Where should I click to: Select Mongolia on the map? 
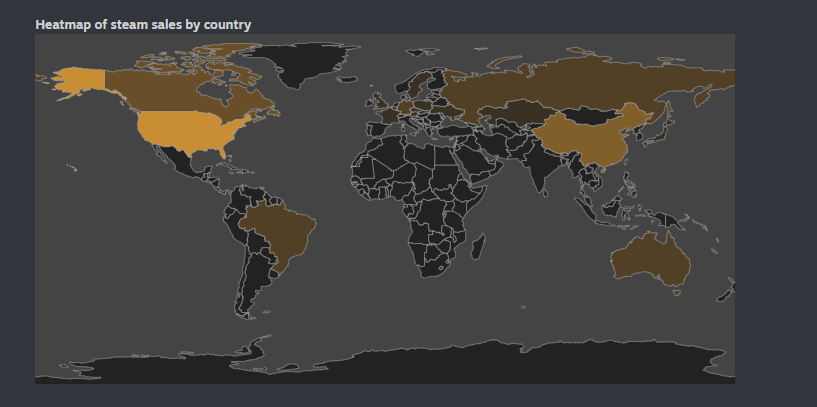click(591, 115)
